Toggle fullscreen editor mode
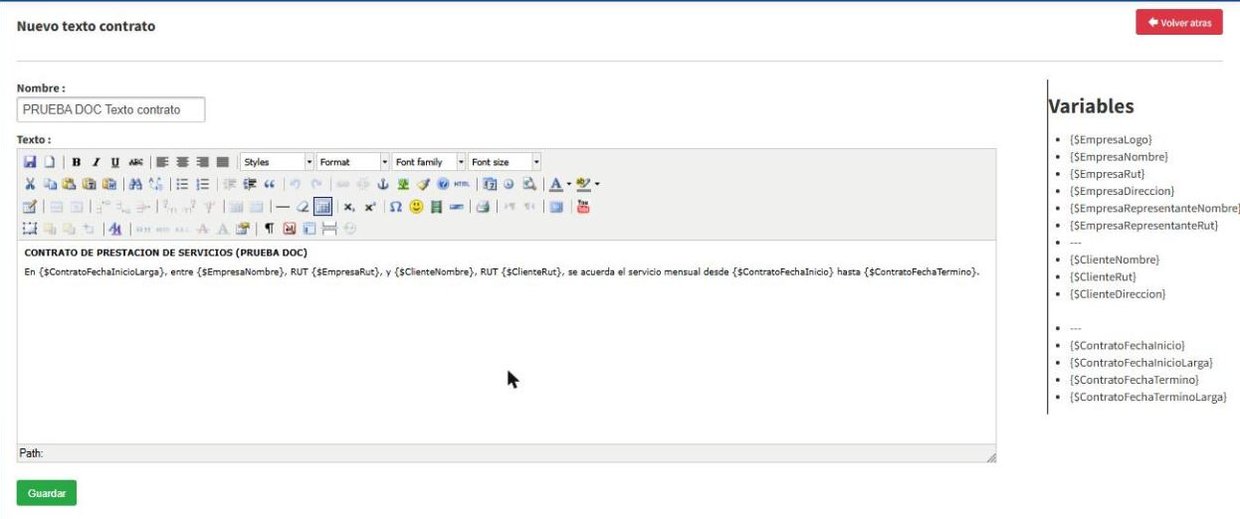This screenshot has width=1240, height=519. point(556,207)
